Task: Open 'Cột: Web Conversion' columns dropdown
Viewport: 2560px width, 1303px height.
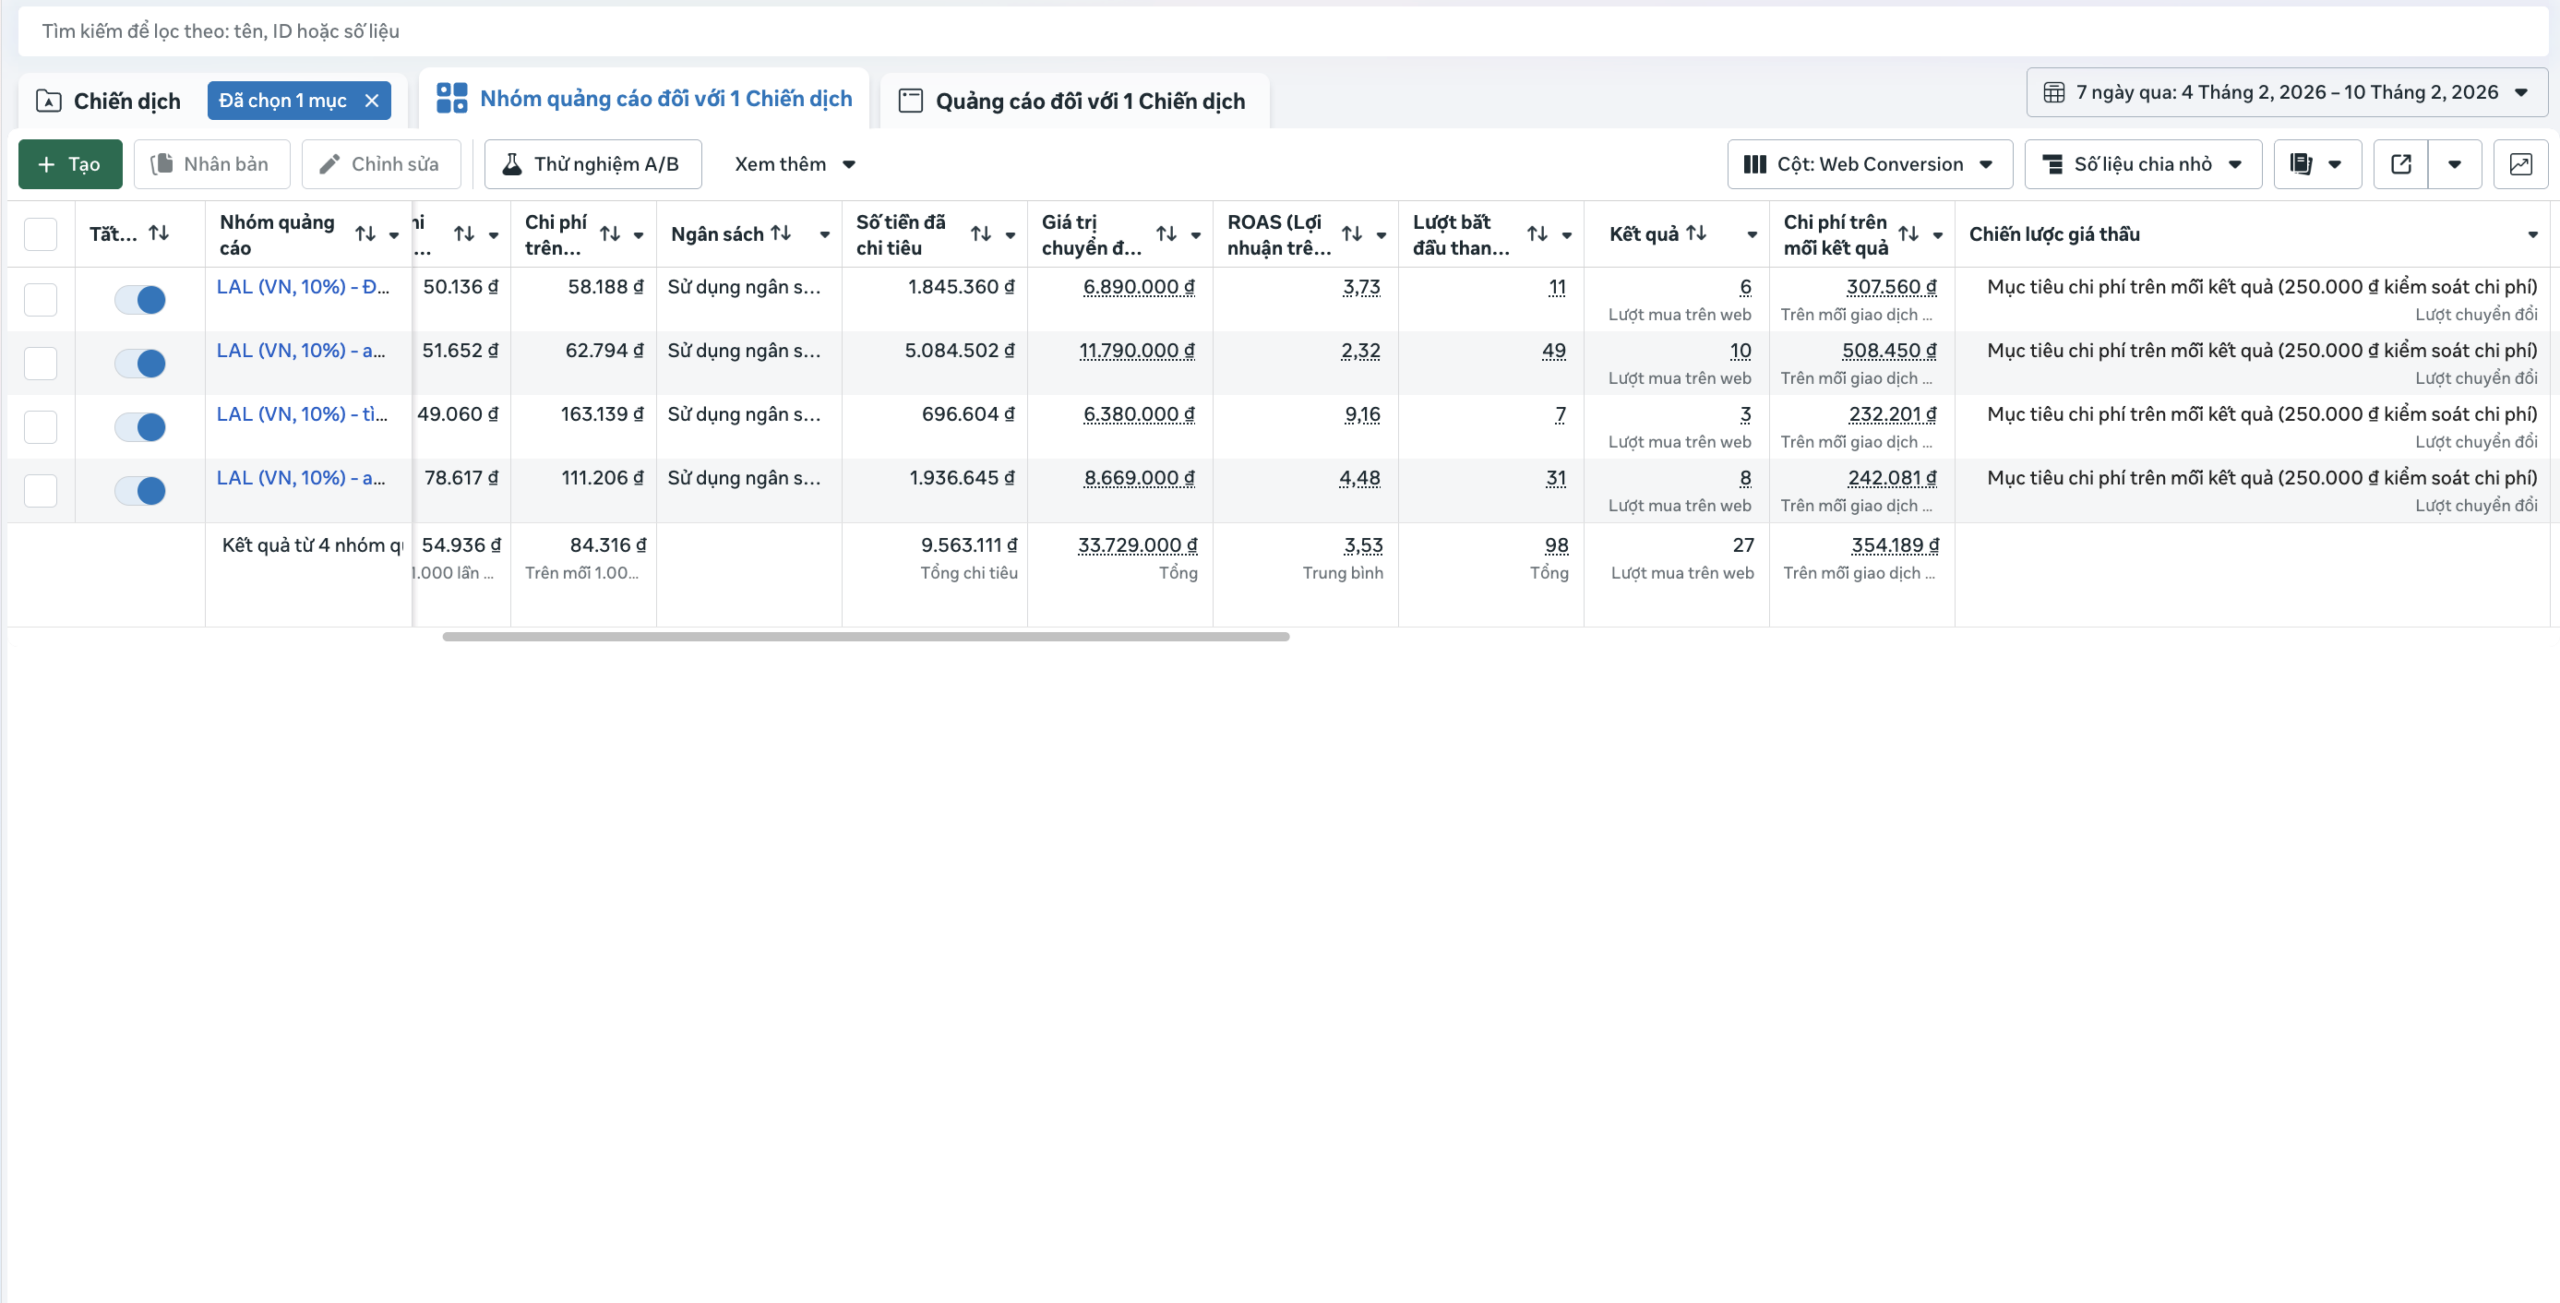Action: coord(1868,164)
